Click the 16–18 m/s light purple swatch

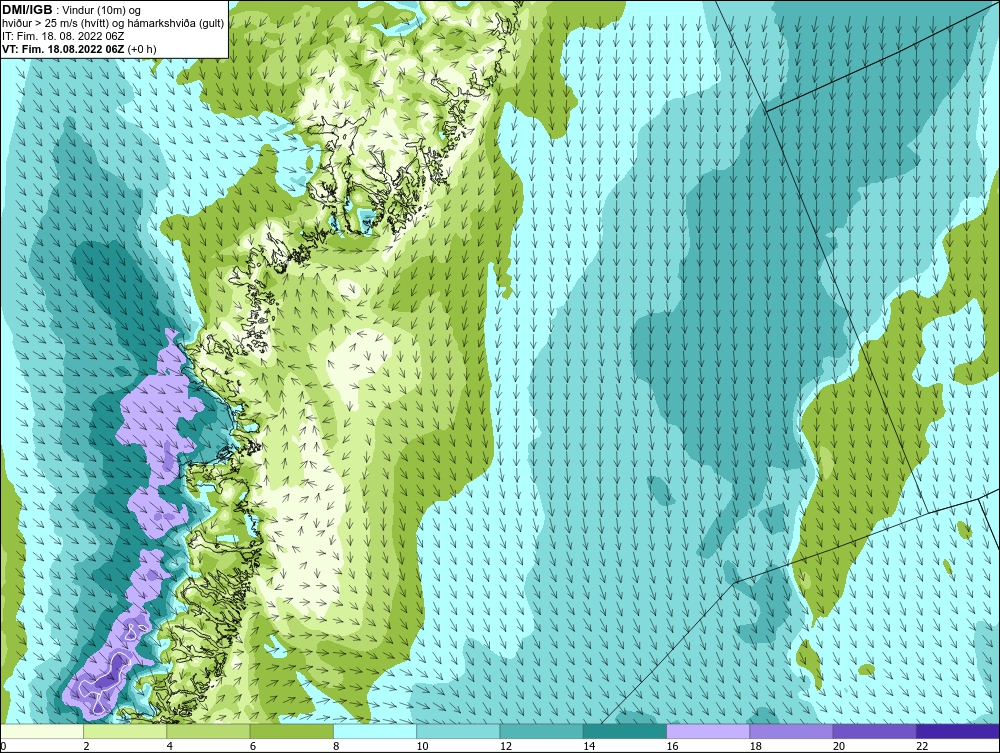pos(708,731)
